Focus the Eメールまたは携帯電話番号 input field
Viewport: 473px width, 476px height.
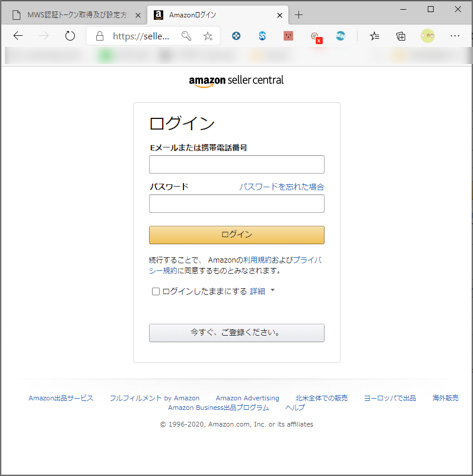coord(237,164)
